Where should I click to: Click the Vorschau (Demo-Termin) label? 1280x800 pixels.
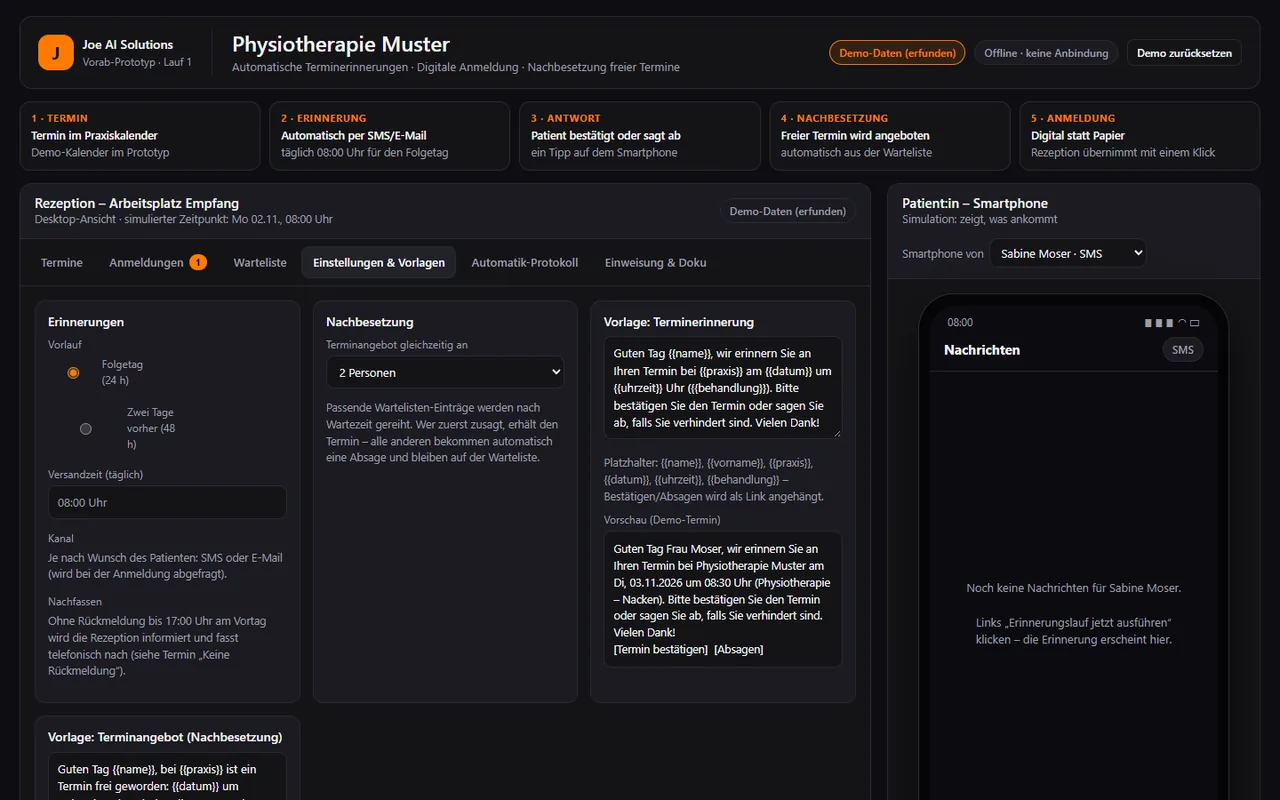click(662, 520)
